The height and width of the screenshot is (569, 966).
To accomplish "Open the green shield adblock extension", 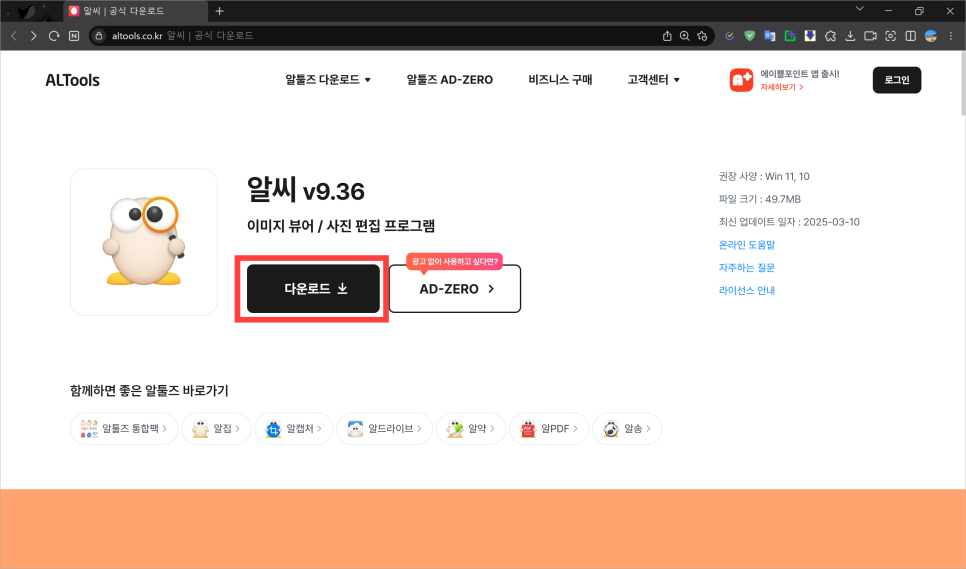I will click(749, 36).
